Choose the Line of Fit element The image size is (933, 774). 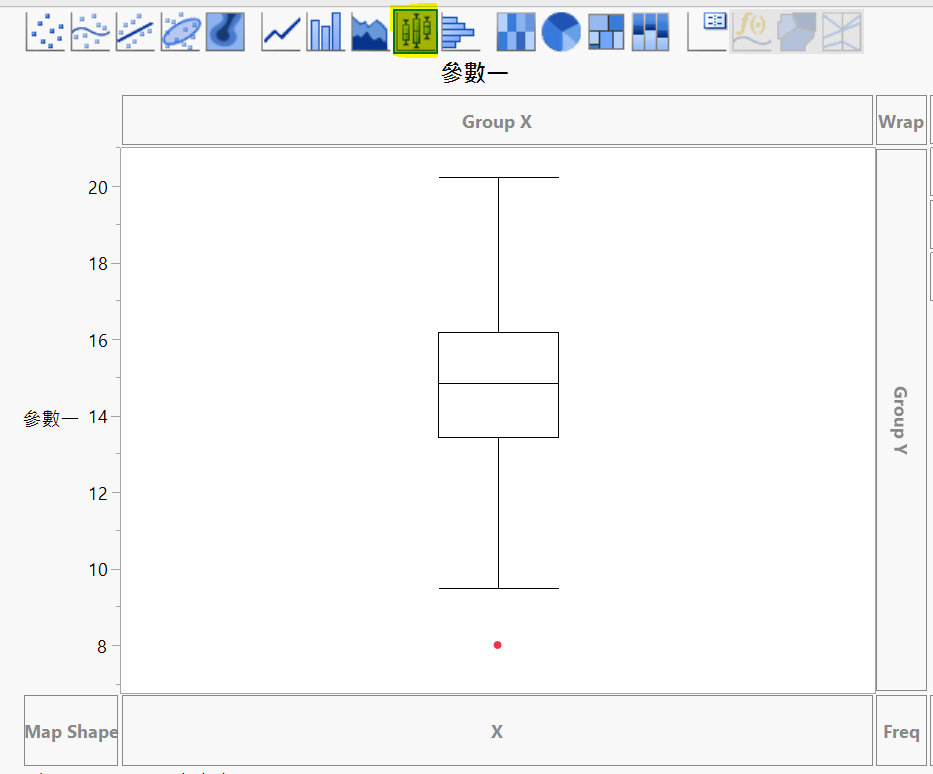135,32
